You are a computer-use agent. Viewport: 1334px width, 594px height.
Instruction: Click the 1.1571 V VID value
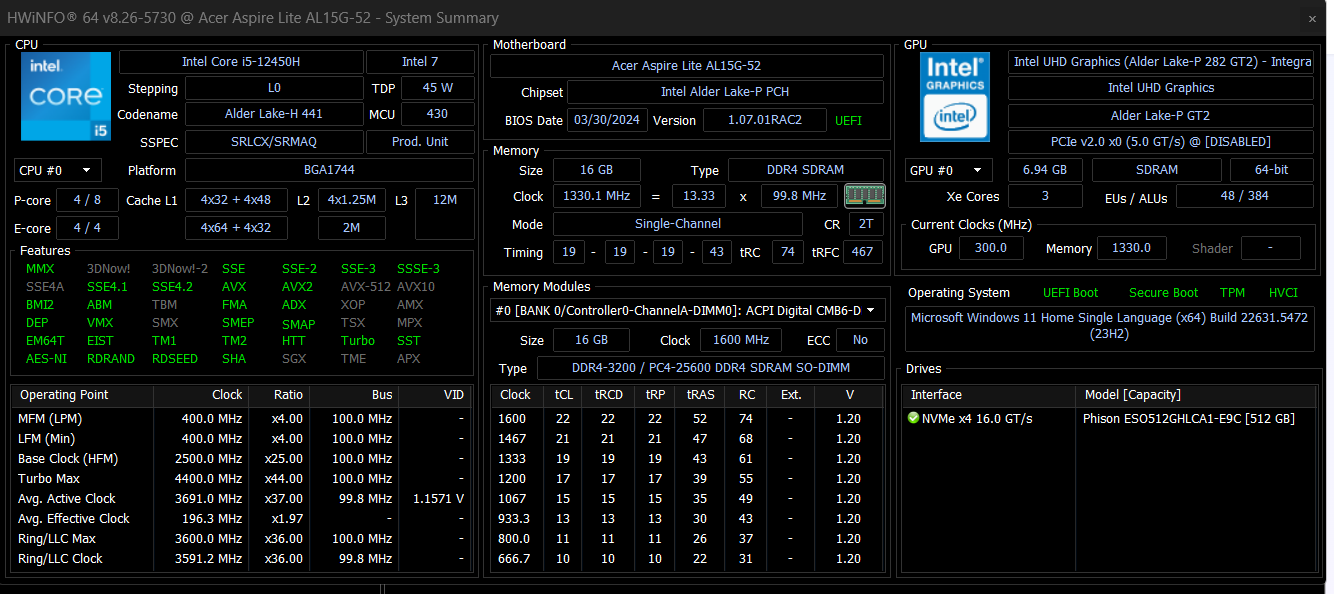(x=438, y=499)
